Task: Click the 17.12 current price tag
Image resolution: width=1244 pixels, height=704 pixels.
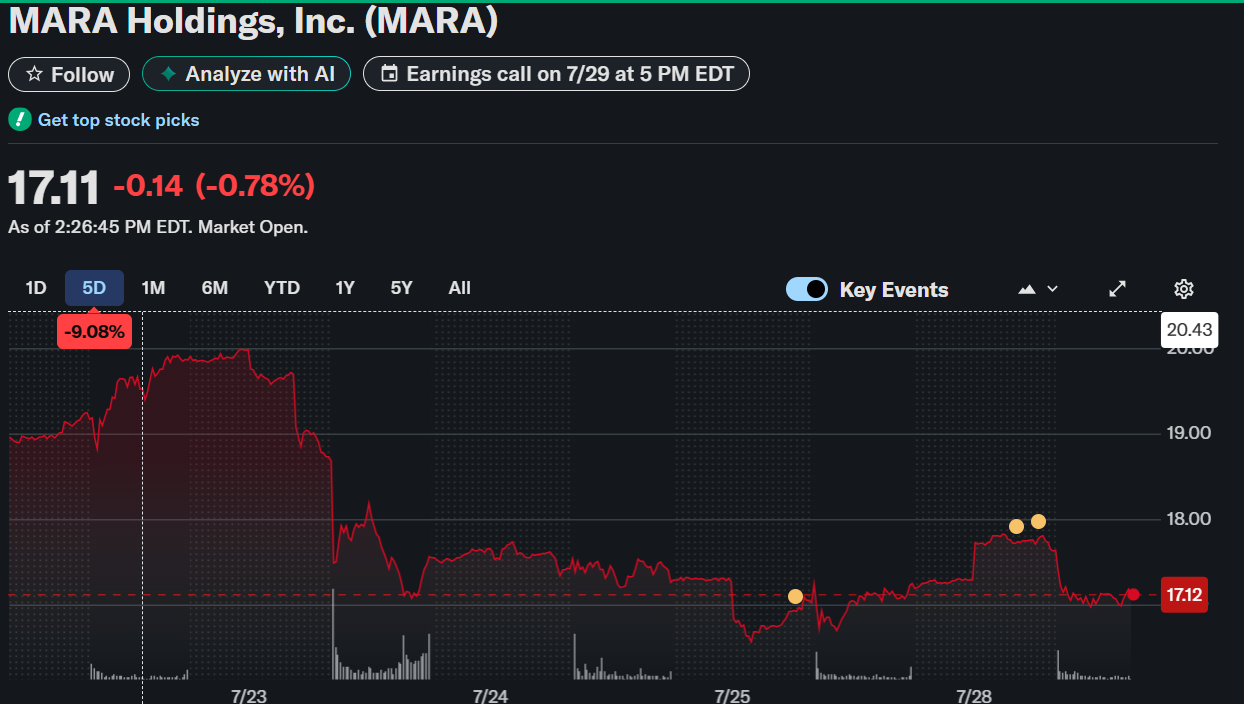Action: (x=1184, y=595)
